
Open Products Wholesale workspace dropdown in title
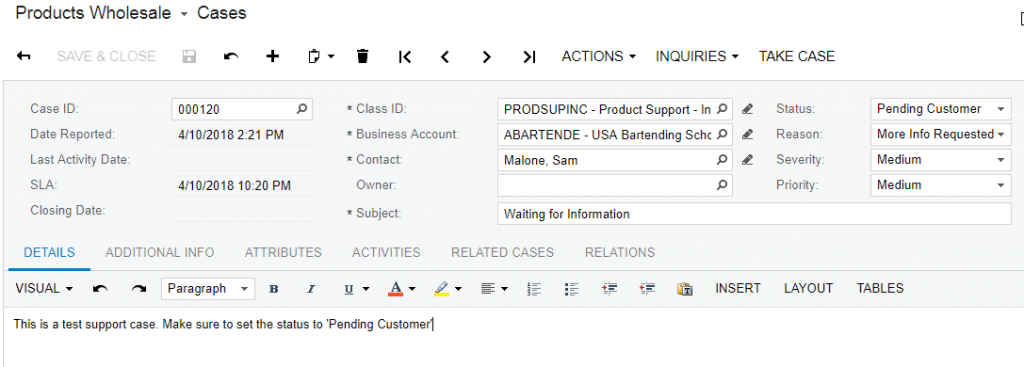(184, 14)
